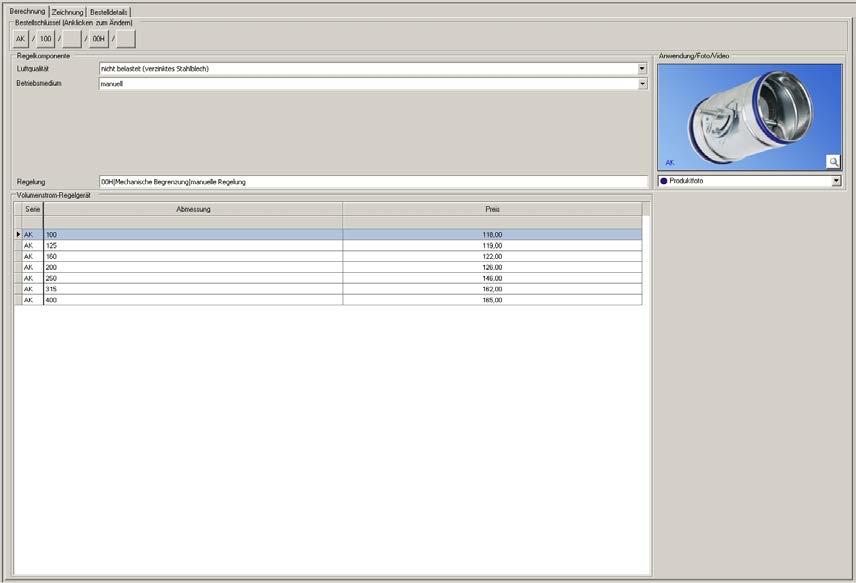The height and width of the screenshot is (583, 856).
Task: Click the current row indicator arrow
Action: [18, 235]
